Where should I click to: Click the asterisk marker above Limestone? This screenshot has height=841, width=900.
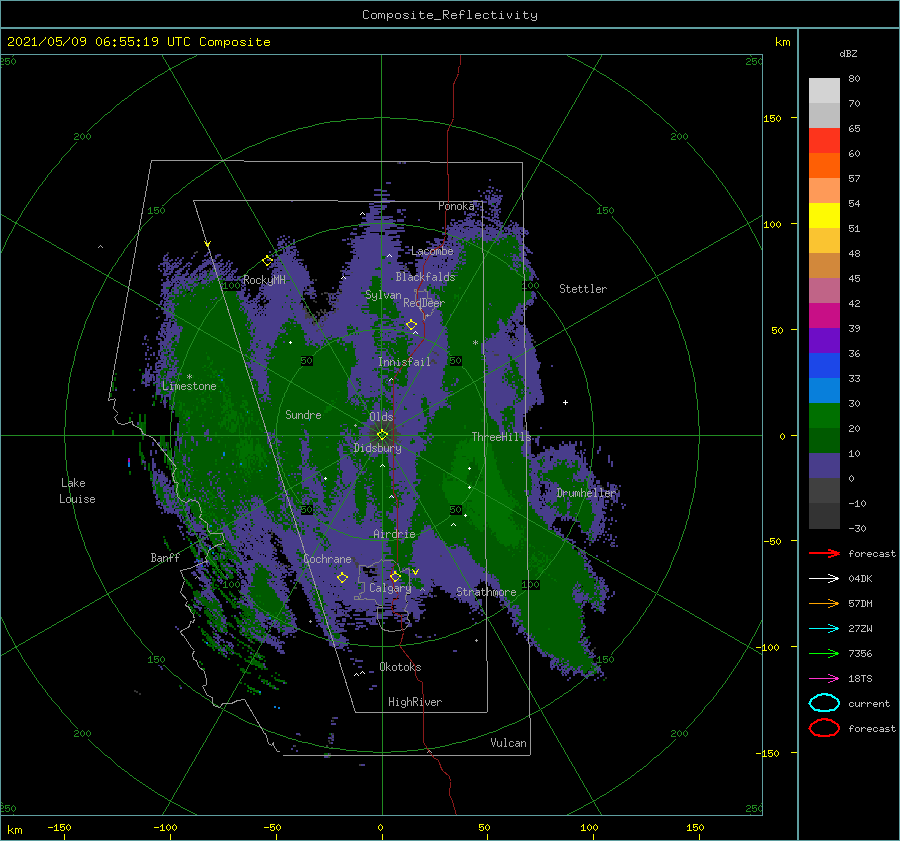coord(189,377)
